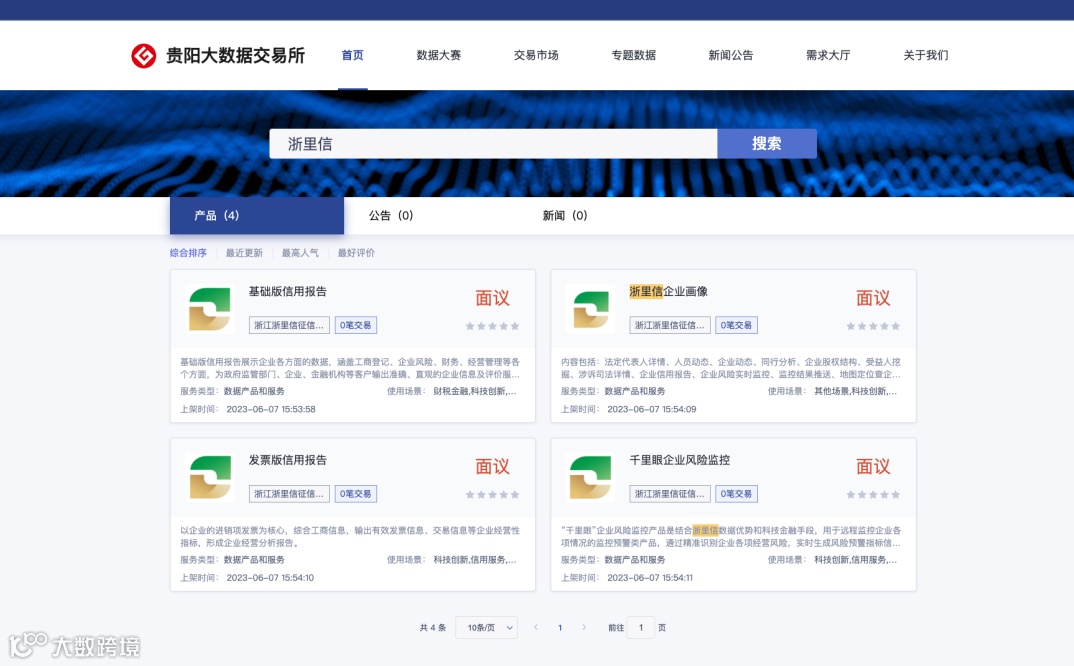Sort results by 综合排序
This screenshot has height=666, width=1074.
coord(188,253)
